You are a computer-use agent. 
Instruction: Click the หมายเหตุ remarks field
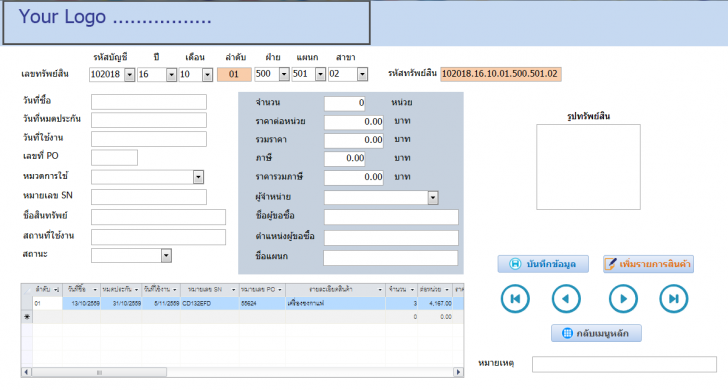coord(624,364)
